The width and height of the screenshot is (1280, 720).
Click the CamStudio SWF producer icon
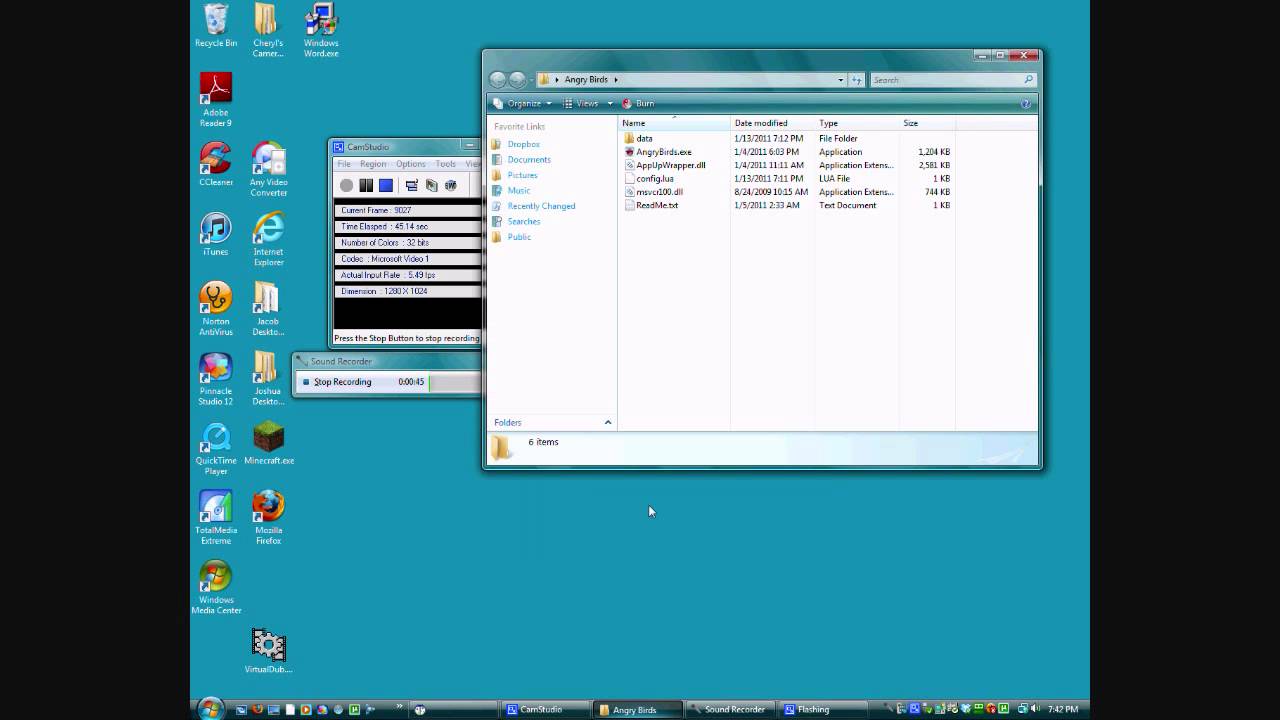point(451,185)
